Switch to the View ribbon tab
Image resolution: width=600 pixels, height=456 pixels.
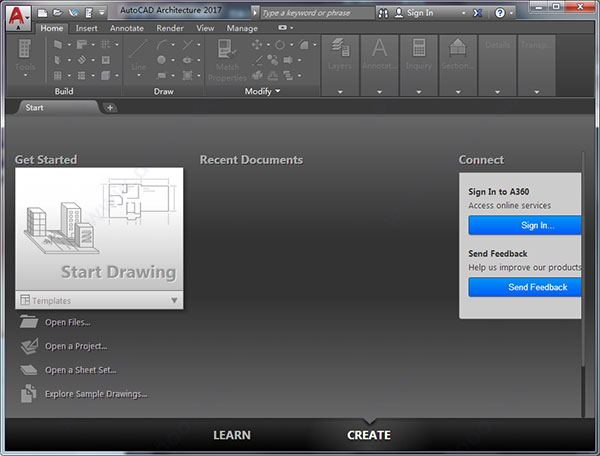pyautogui.click(x=205, y=28)
